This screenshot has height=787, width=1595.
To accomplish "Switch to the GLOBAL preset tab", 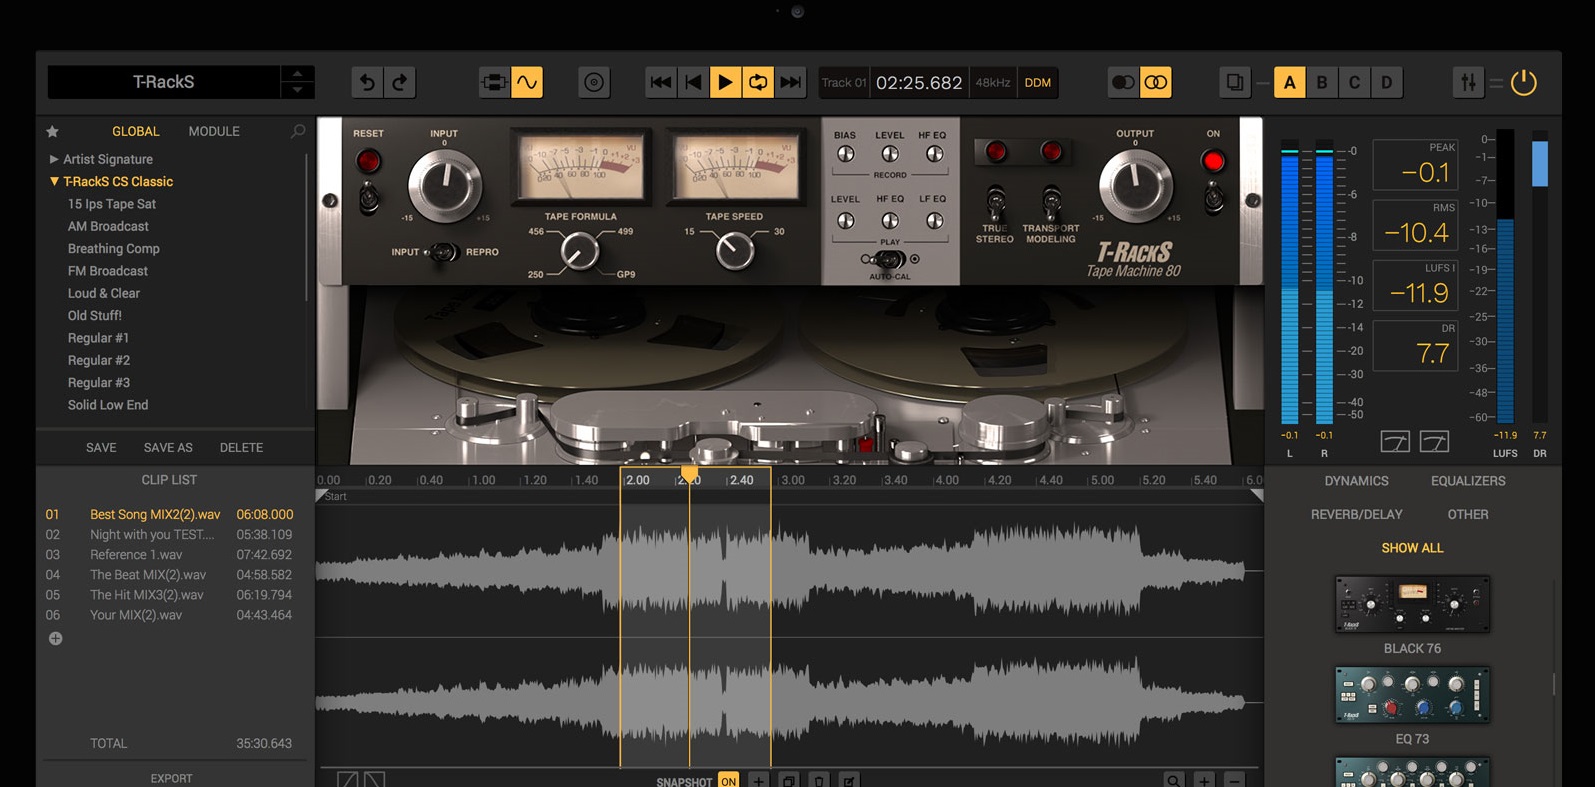I will click(x=135, y=131).
